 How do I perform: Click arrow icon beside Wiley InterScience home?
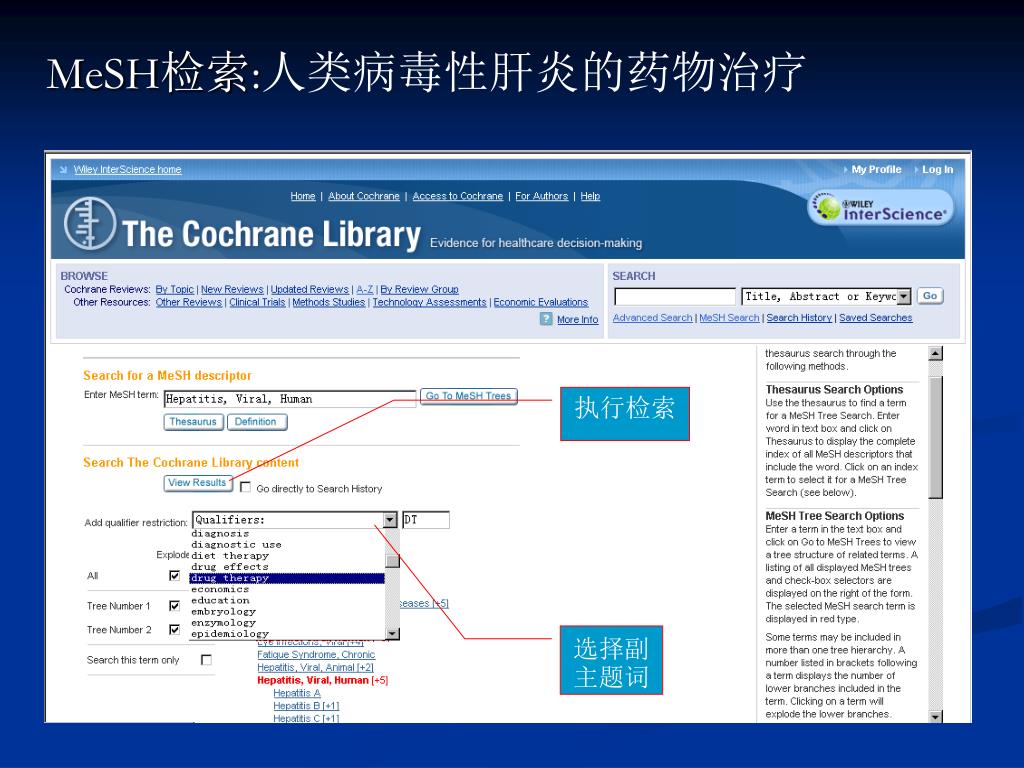coord(63,170)
